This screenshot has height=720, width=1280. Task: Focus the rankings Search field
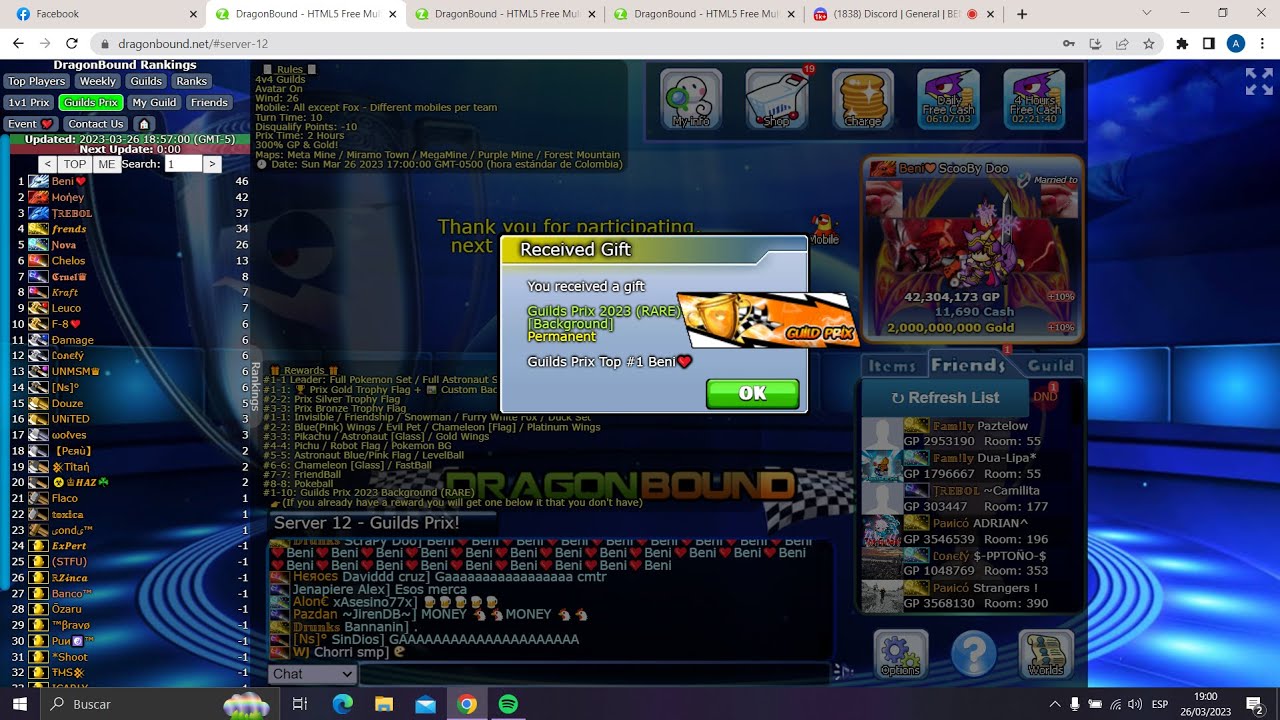pos(182,164)
